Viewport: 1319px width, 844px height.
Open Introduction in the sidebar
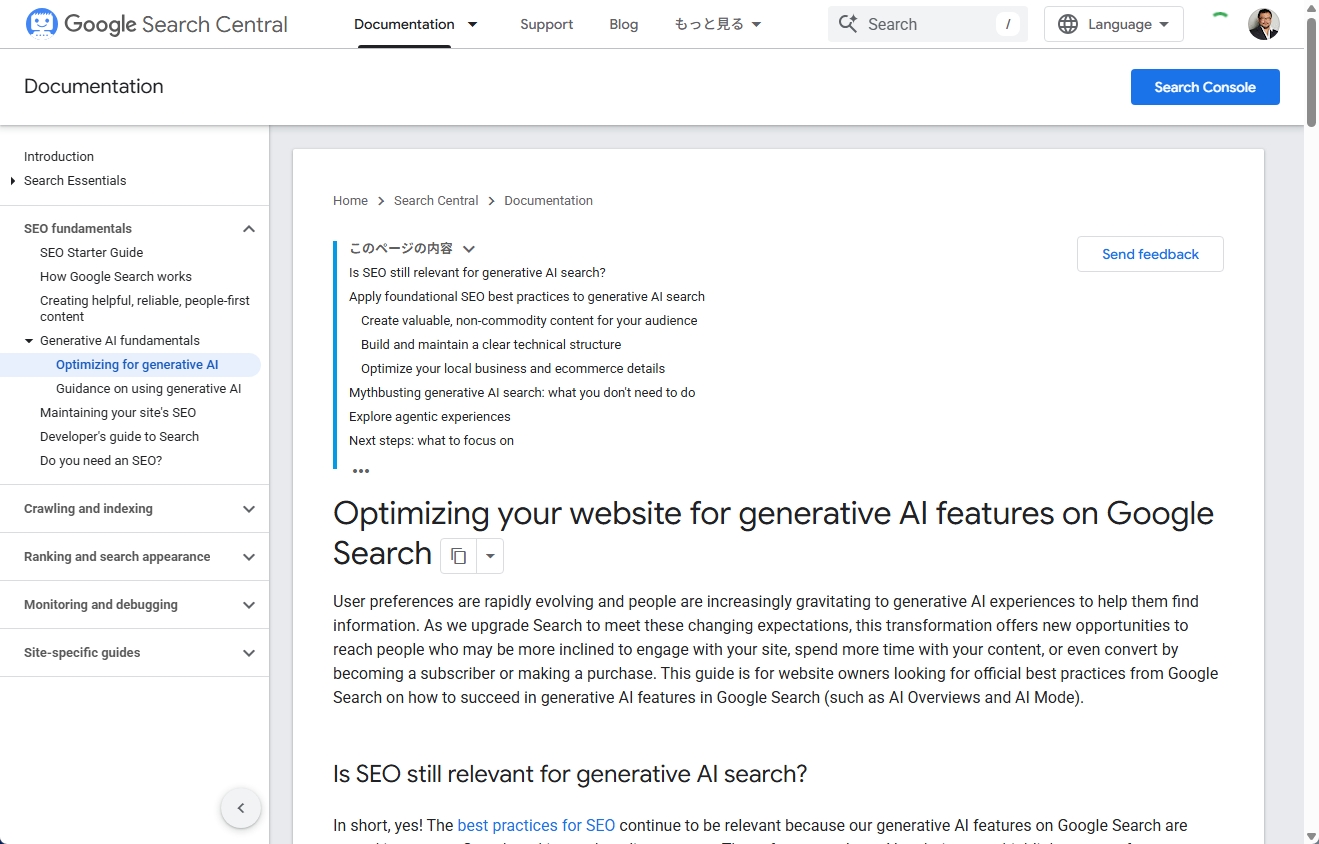(59, 157)
